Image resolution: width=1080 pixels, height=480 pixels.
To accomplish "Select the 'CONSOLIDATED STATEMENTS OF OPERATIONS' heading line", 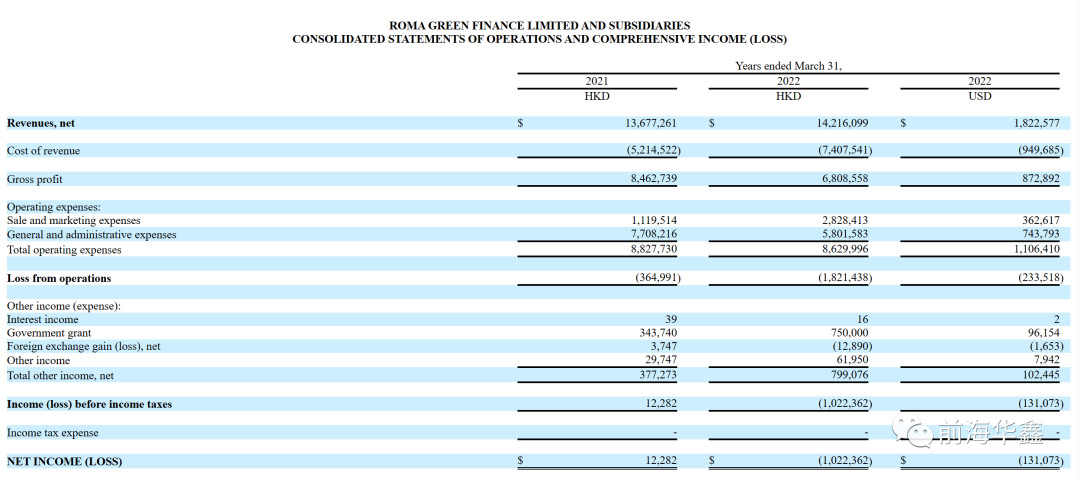I will coord(539,39).
